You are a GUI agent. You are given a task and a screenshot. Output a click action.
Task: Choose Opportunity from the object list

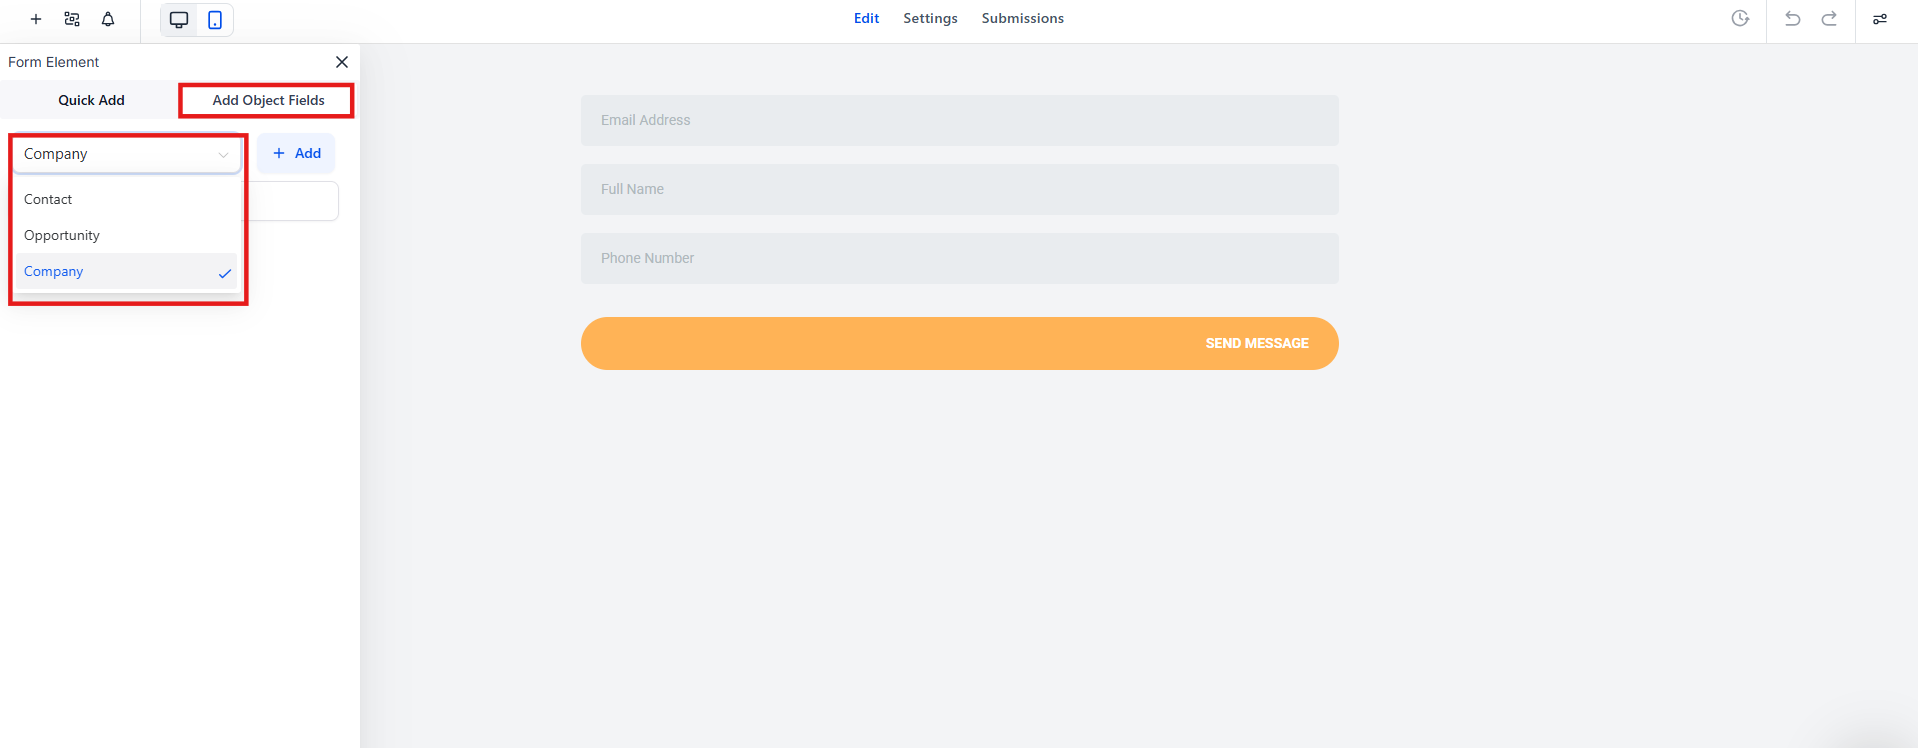[x=62, y=235]
